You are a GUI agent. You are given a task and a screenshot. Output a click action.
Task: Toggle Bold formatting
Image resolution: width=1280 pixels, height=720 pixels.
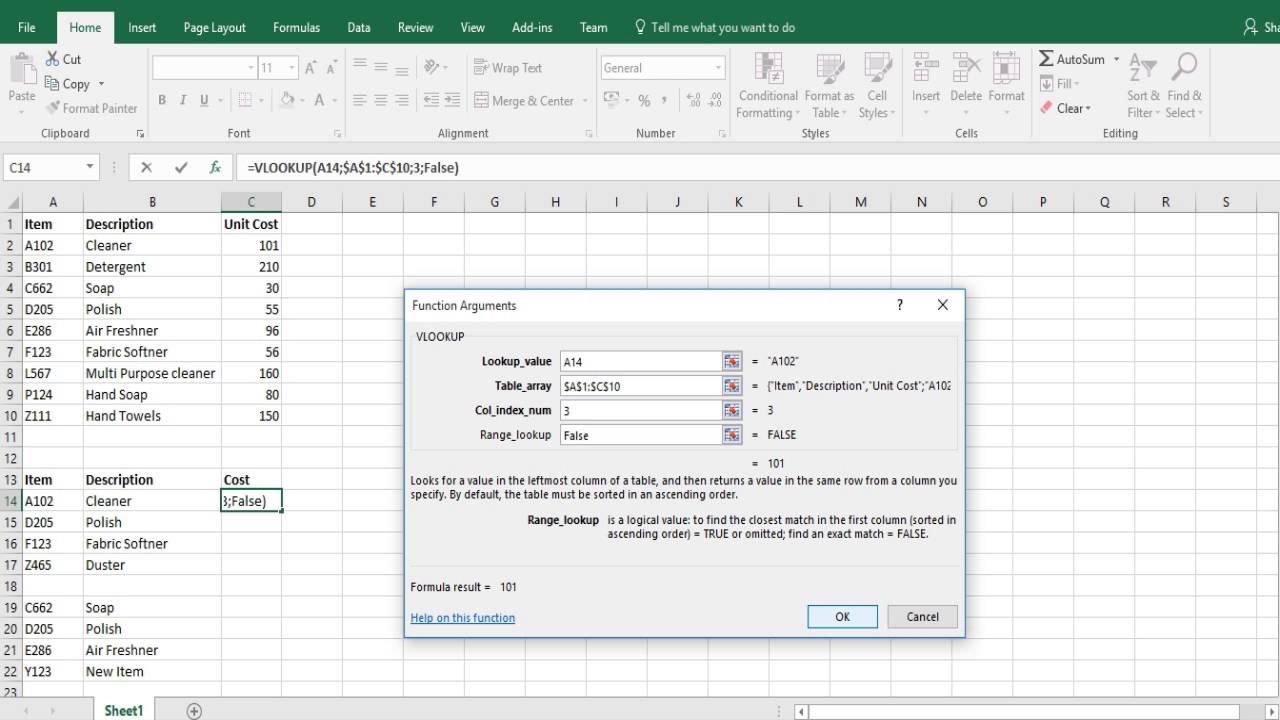click(162, 100)
